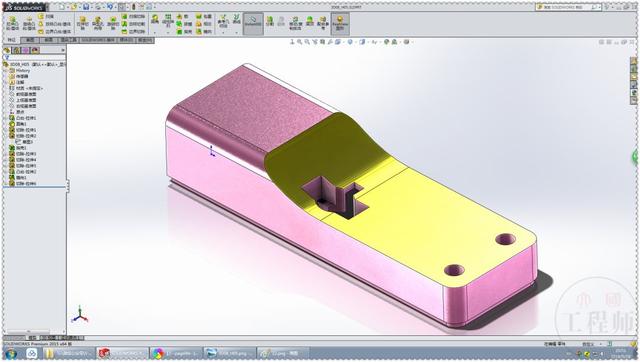The image size is (640, 362).
Task: Click the Fillet tool icon
Action: click(x=155, y=19)
